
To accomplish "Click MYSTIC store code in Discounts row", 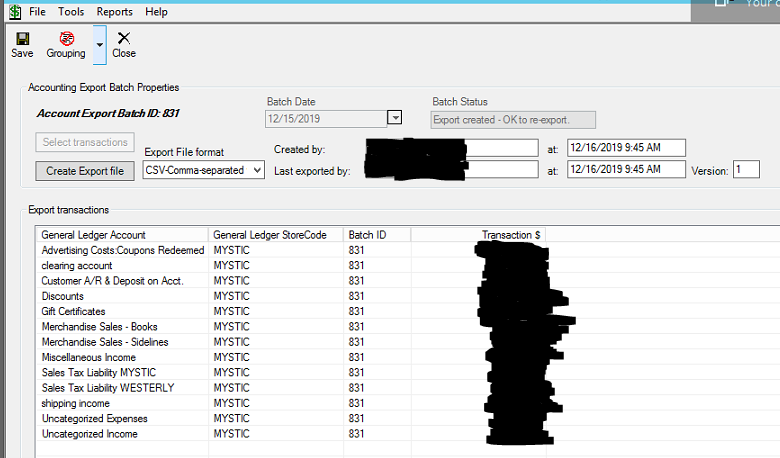I will (231, 296).
